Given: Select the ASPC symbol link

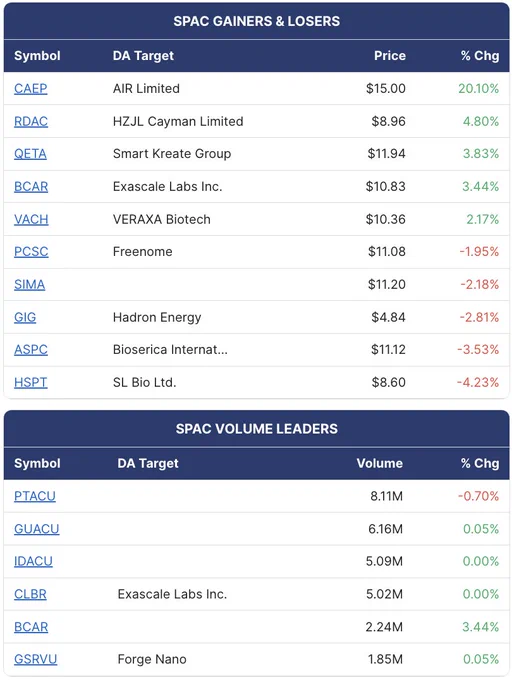Looking at the screenshot, I should click(x=31, y=350).
